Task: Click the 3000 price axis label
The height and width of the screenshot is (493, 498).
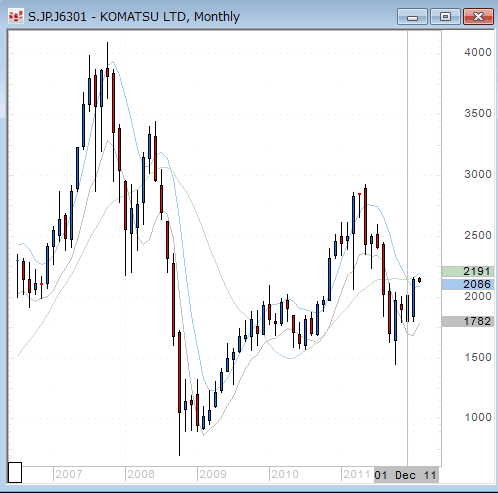Action: coord(478,174)
